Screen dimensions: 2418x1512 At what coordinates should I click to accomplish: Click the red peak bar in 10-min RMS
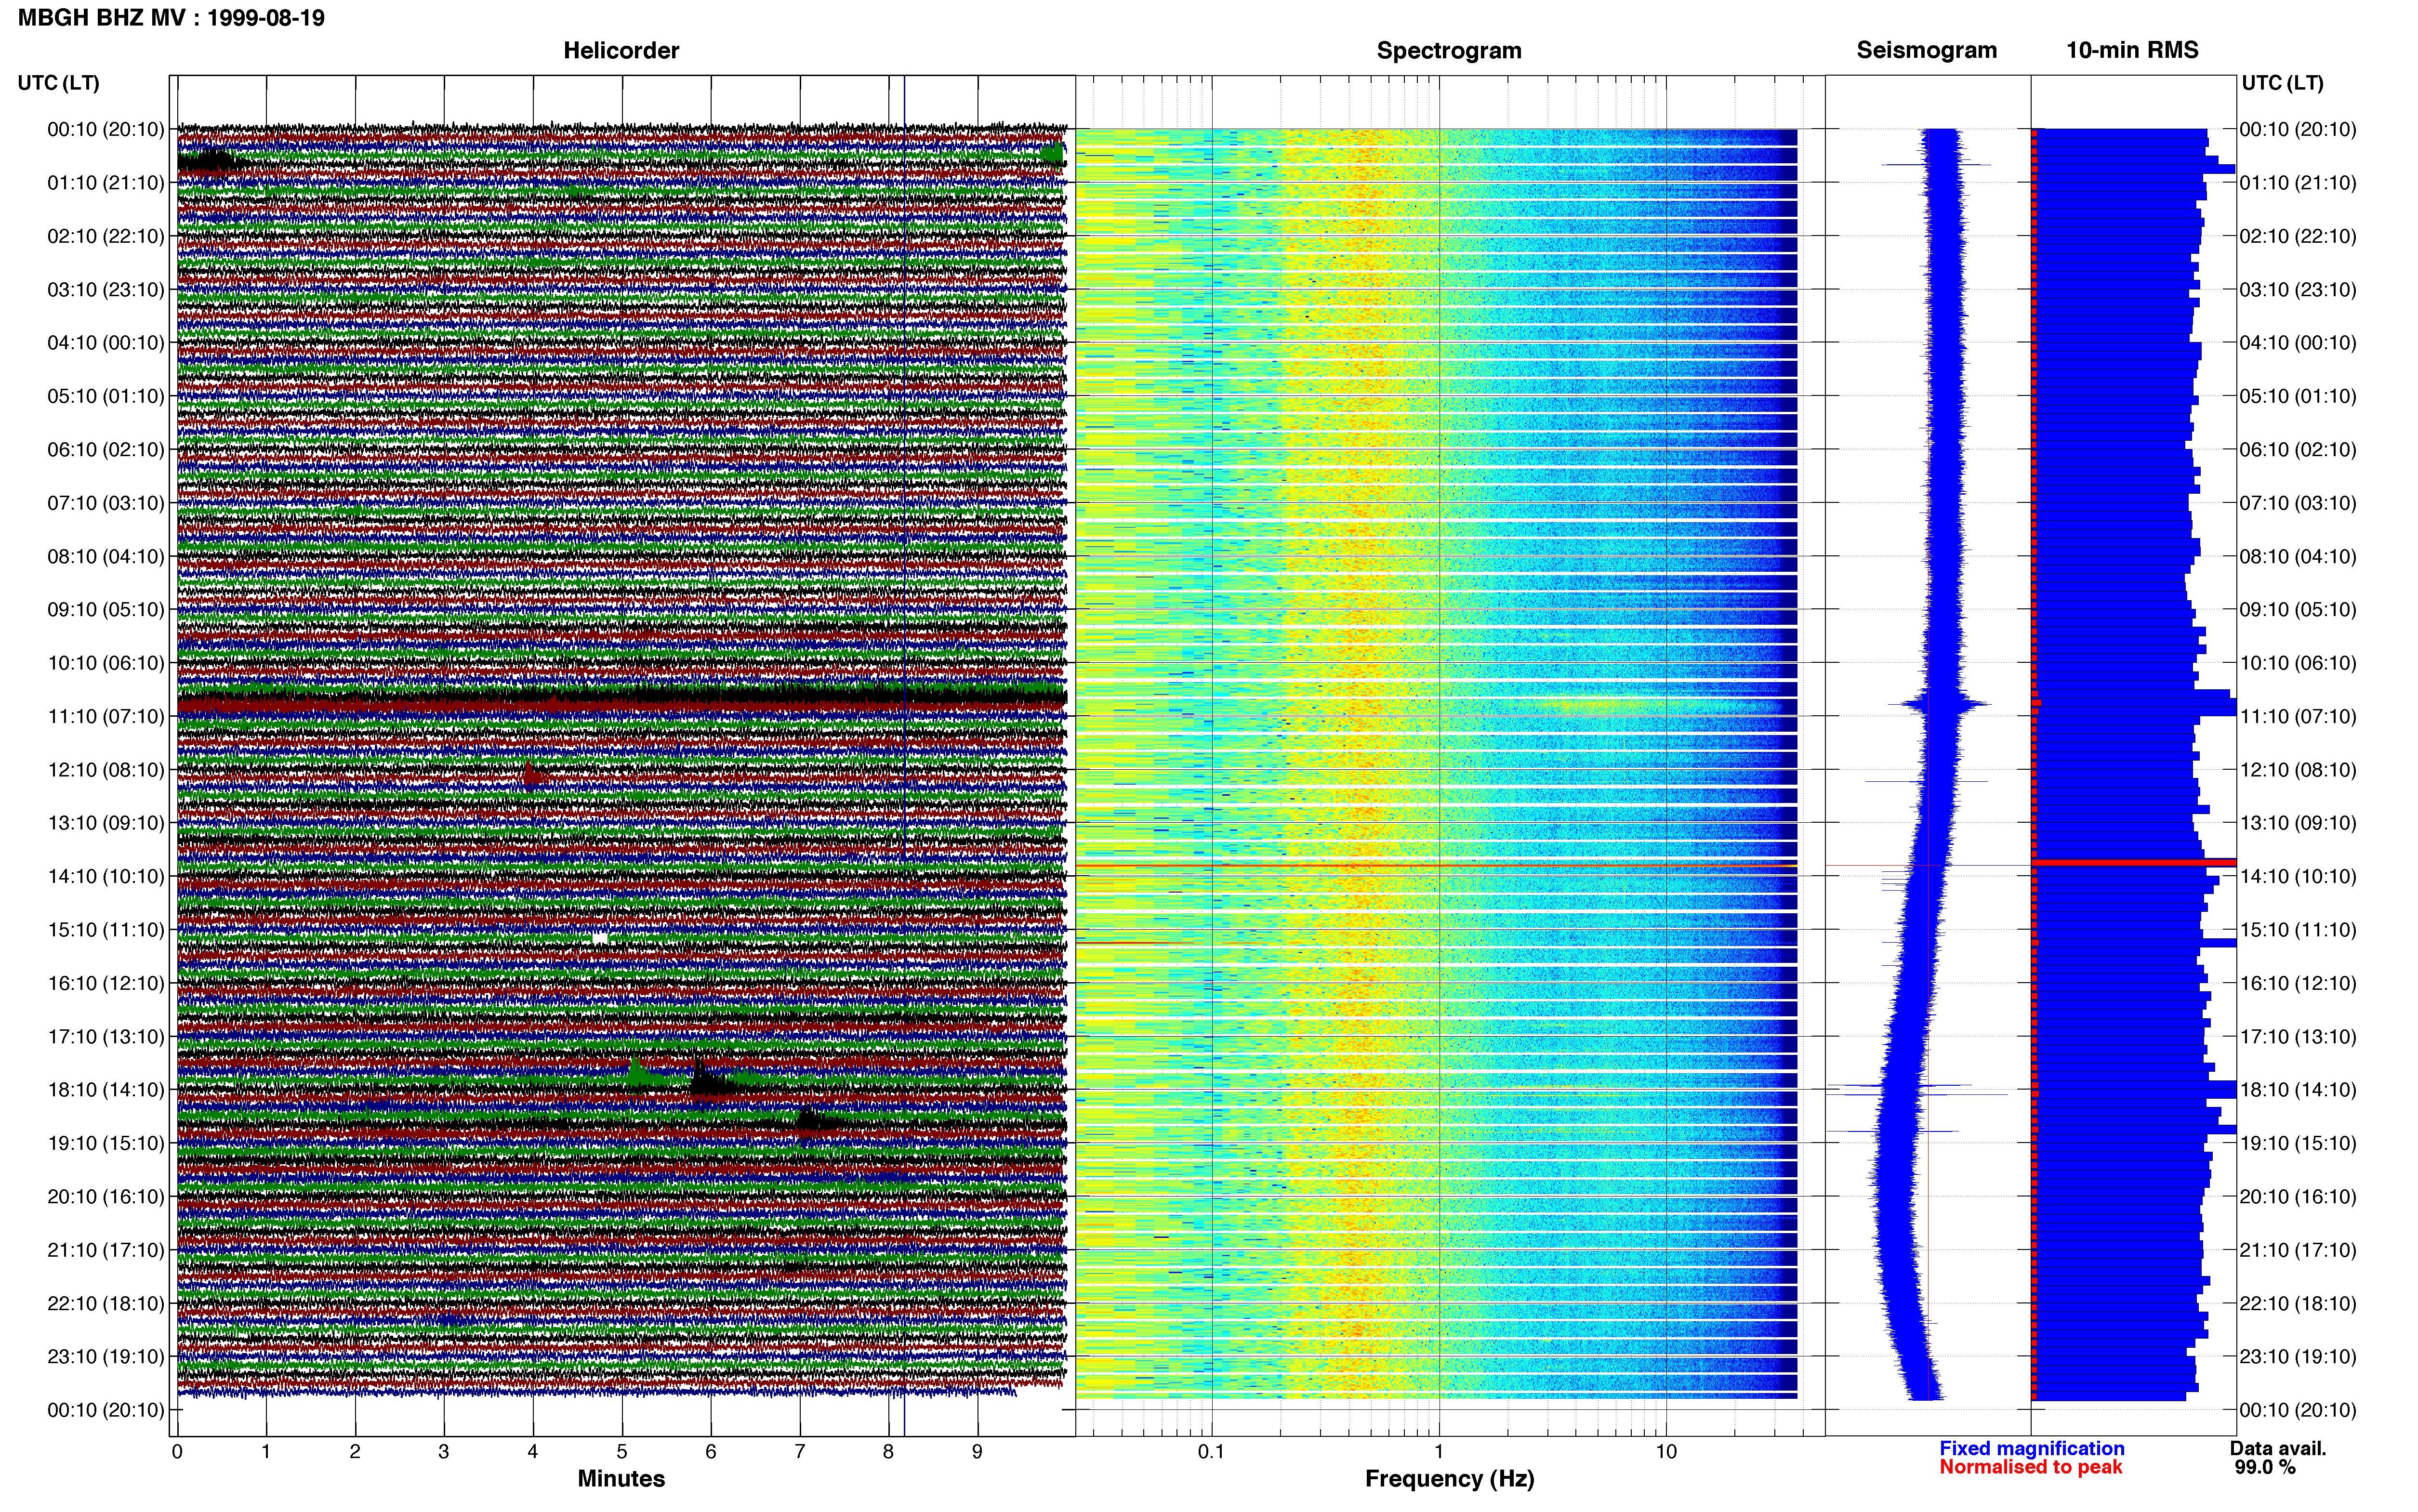2134,862
